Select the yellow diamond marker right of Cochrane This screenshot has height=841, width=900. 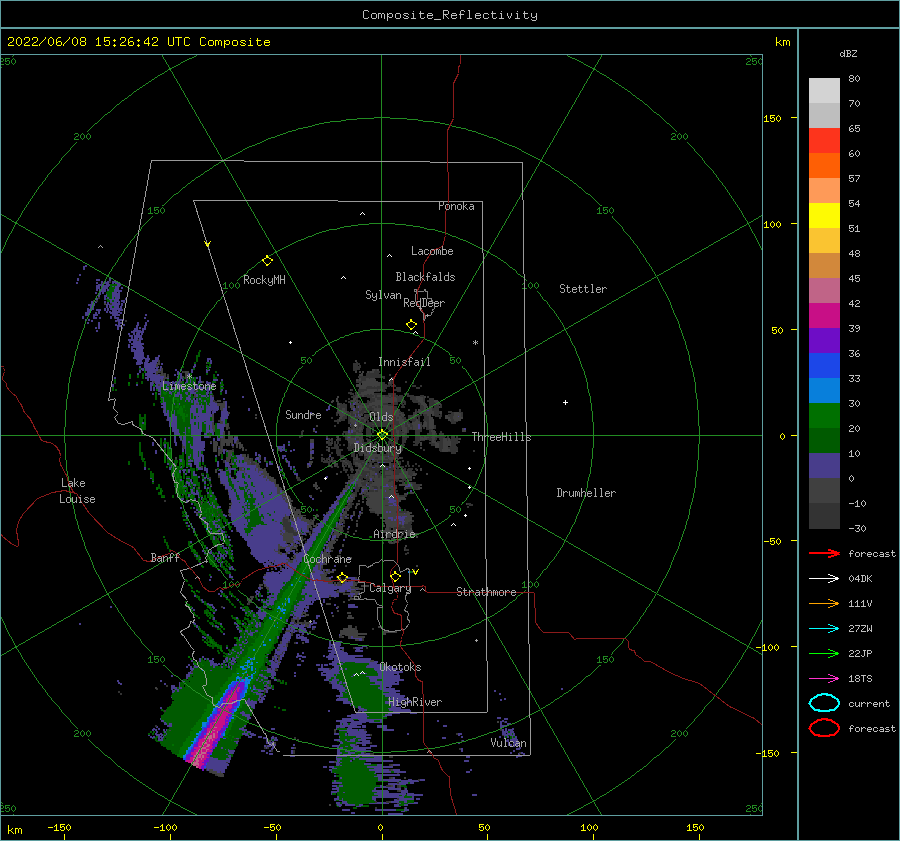(342, 578)
